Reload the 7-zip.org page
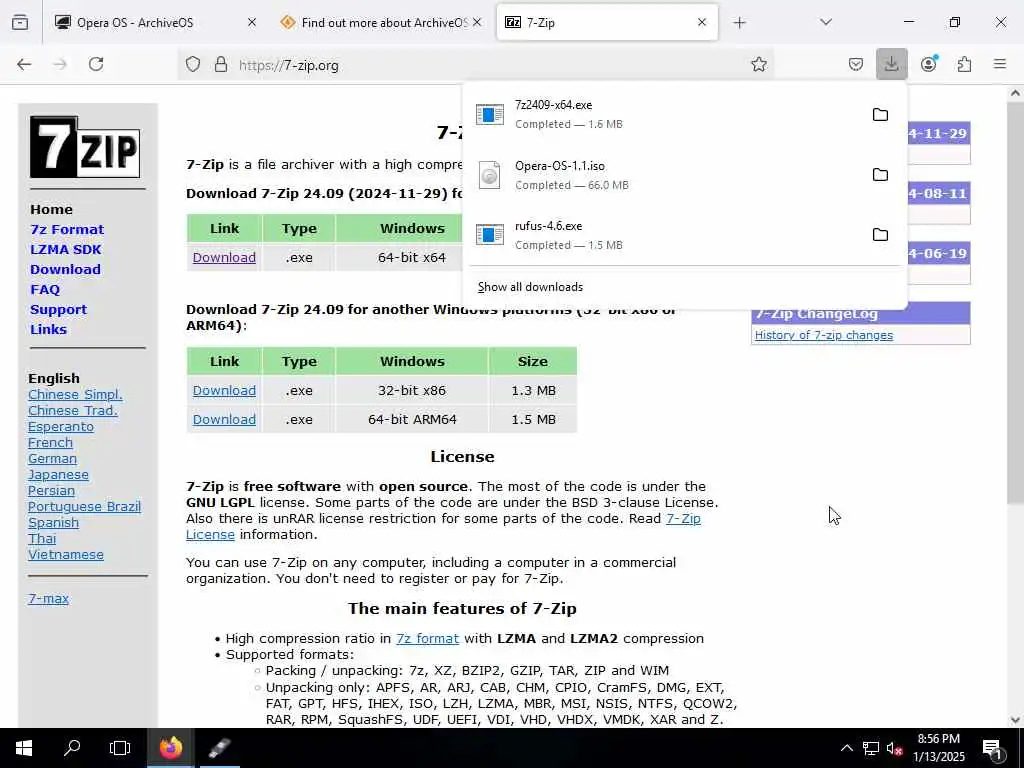Image resolution: width=1024 pixels, height=768 pixels. (96, 64)
